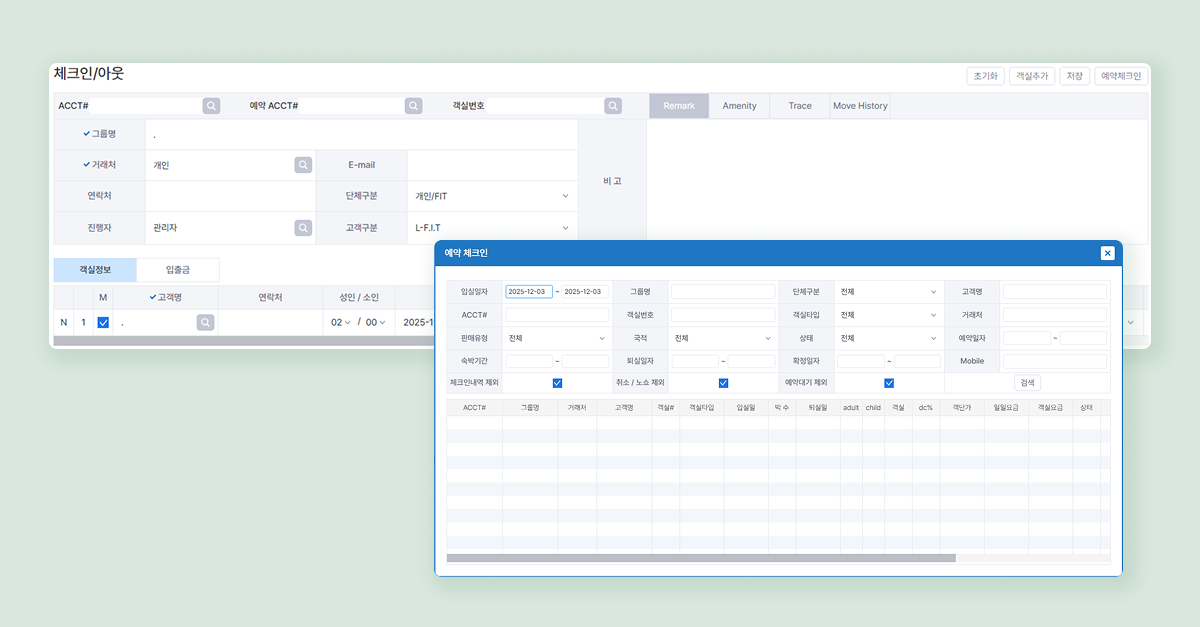Viewport: 1200px width, 627px height.
Task: Click the 입실일자 start date field
Action: [x=529, y=291]
